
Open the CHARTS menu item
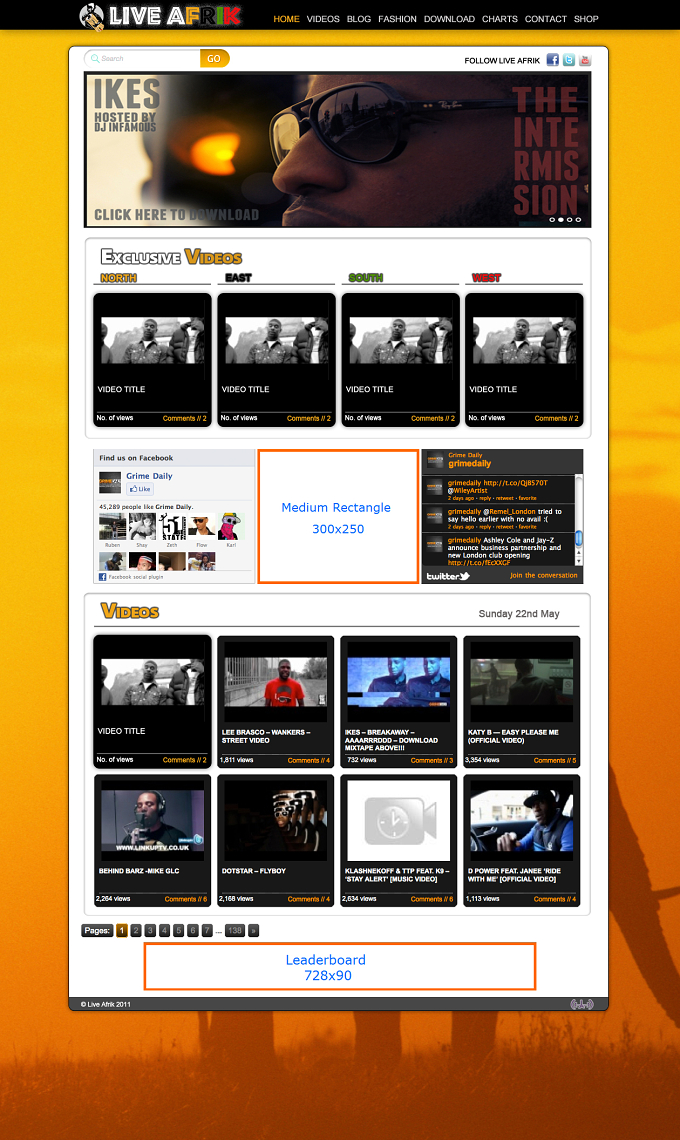[500, 19]
